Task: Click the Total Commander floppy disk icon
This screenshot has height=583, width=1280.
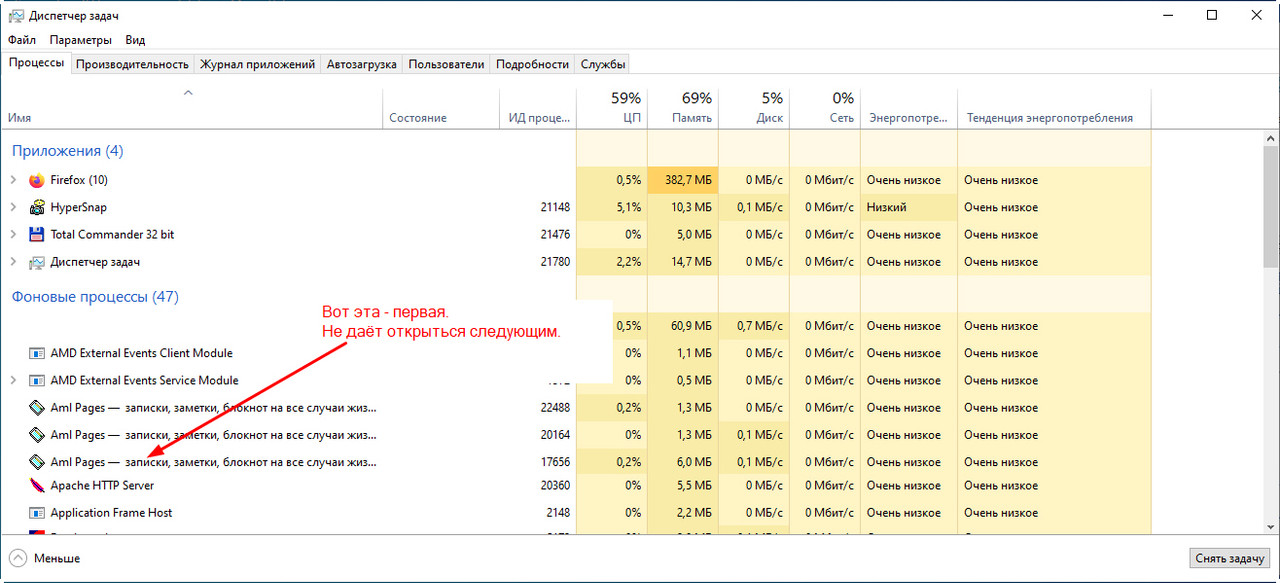Action: [37, 234]
